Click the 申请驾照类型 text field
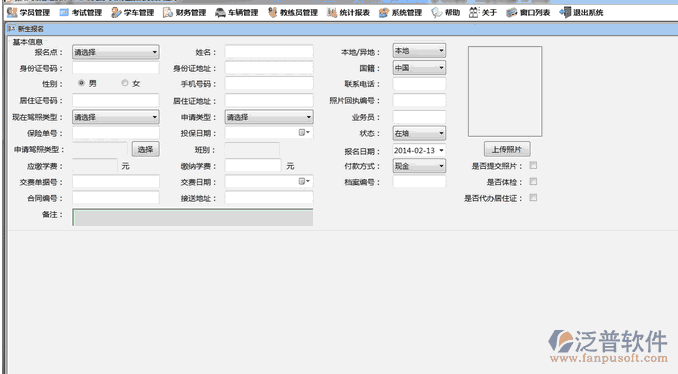Viewport: 678px width, 374px height. [100, 150]
